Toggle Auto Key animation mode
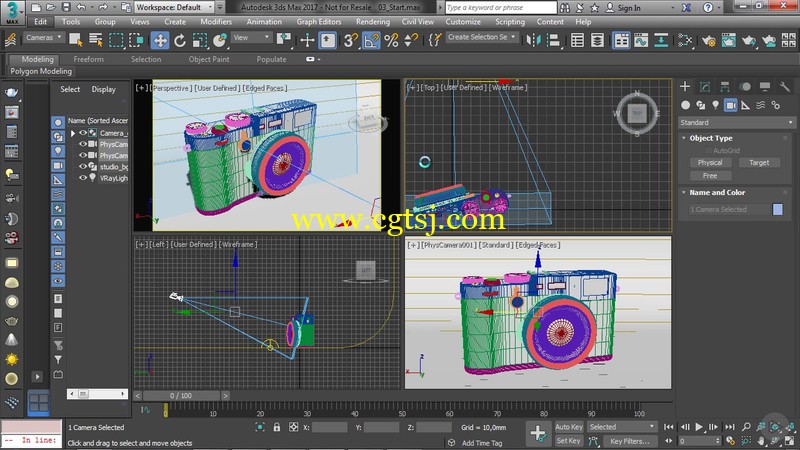The height and width of the screenshot is (450, 800). point(568,427)
